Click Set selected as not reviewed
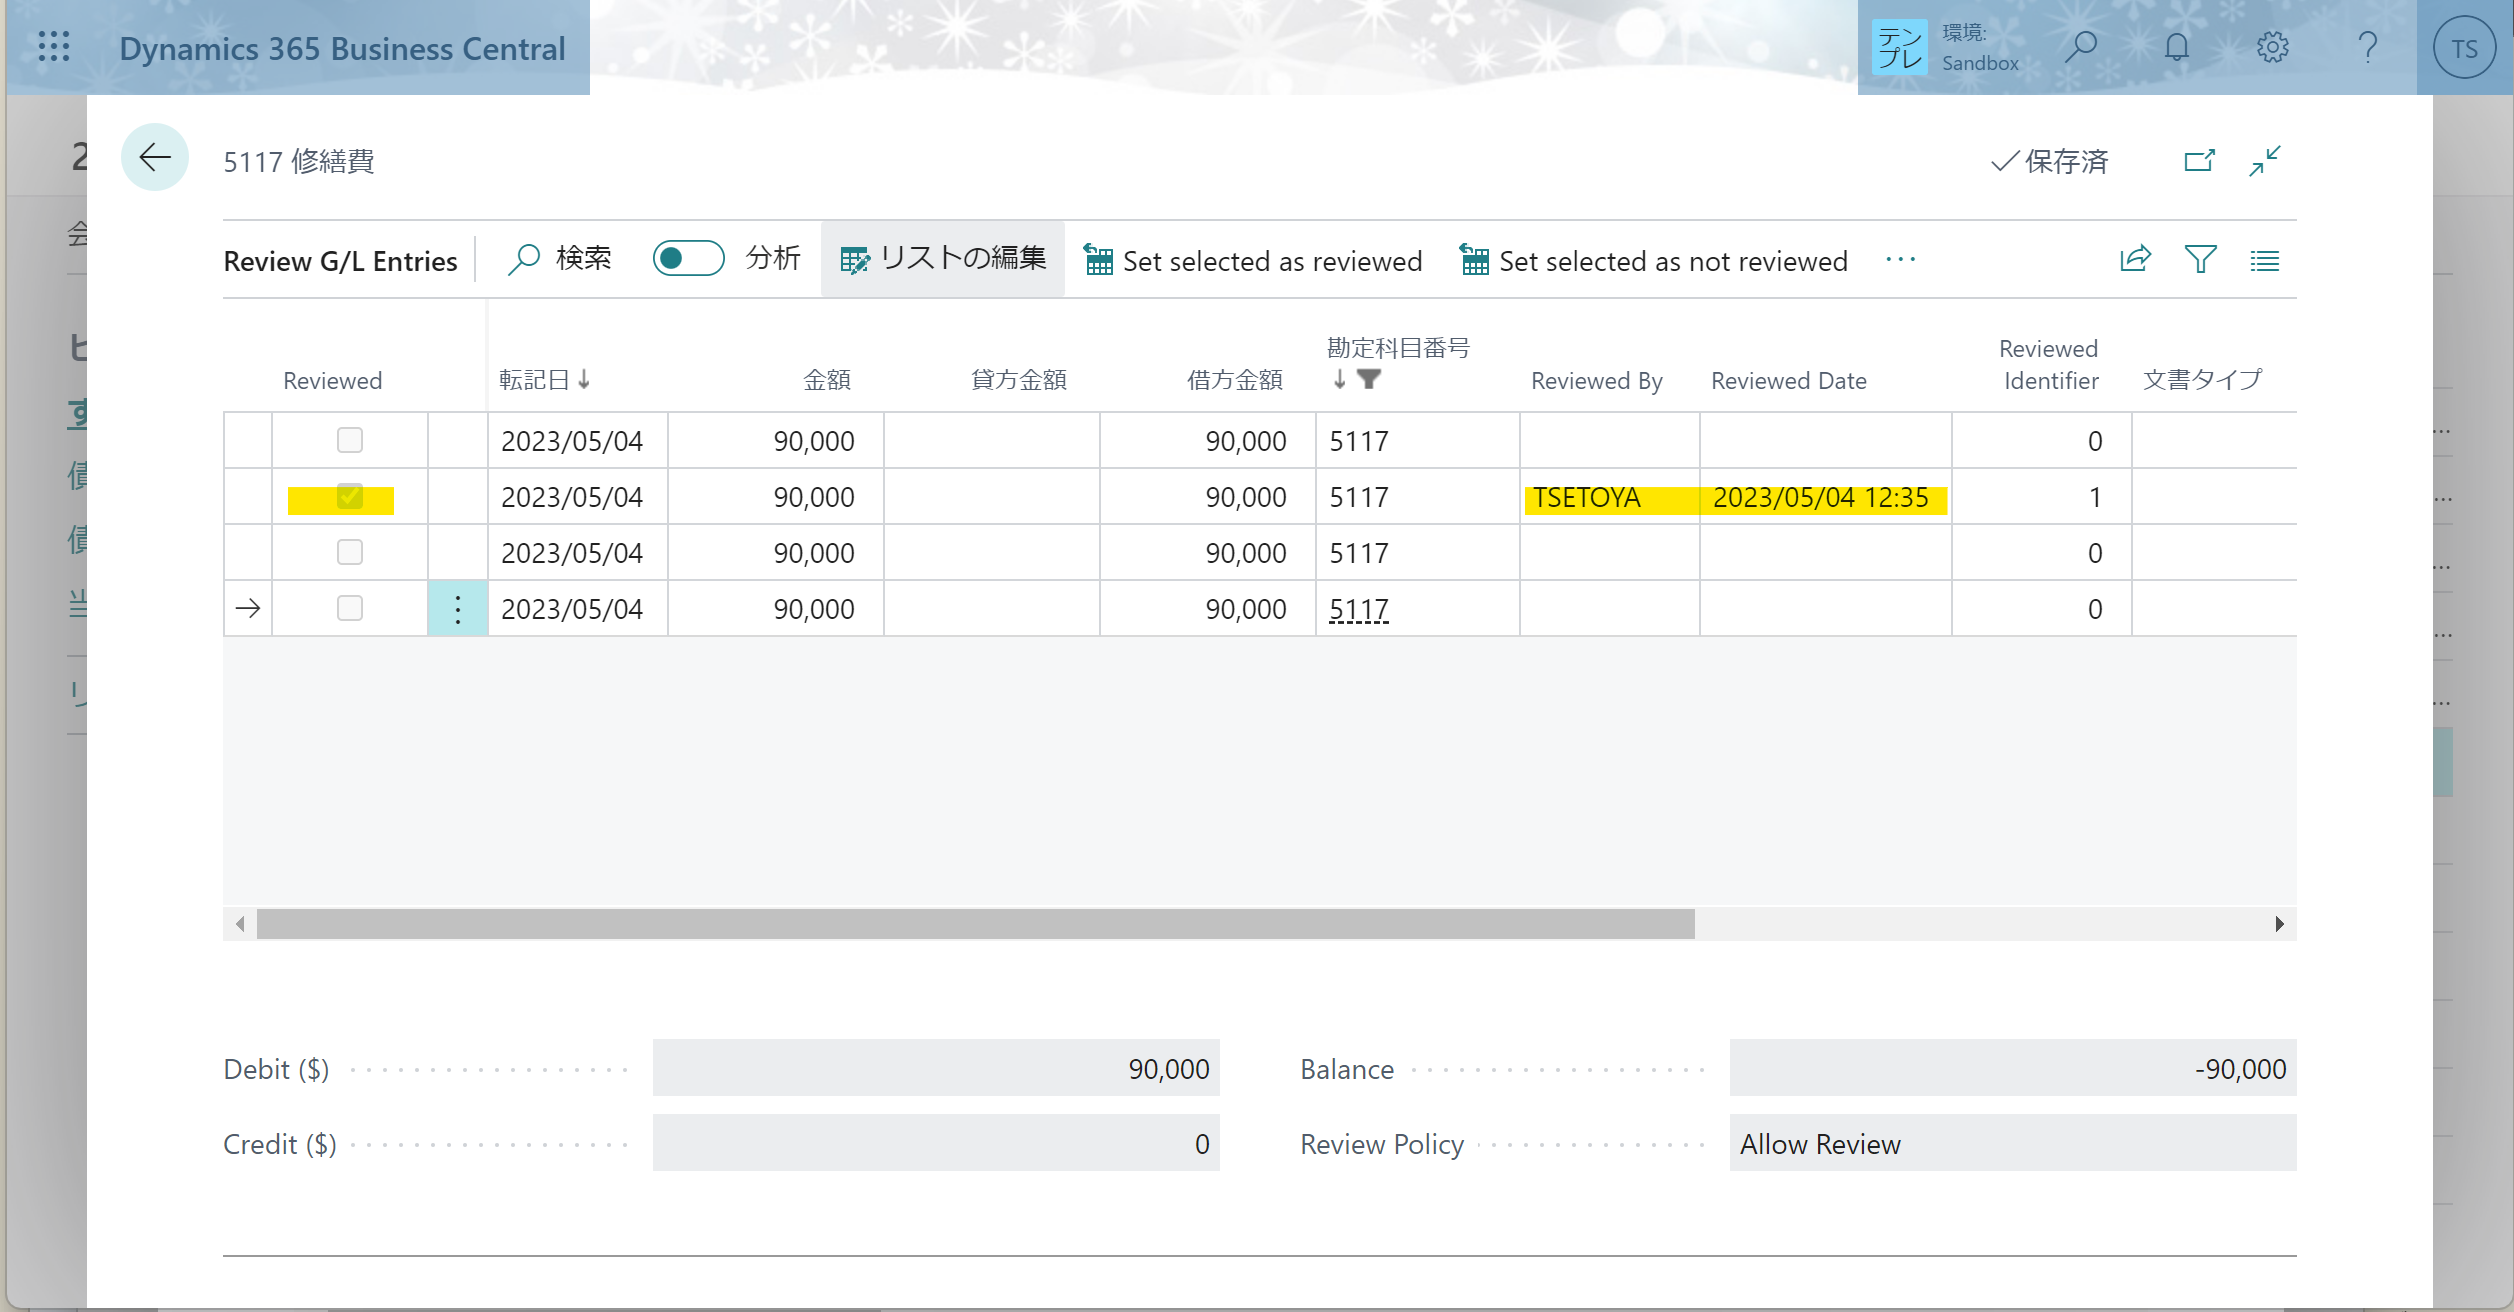 1654,261
